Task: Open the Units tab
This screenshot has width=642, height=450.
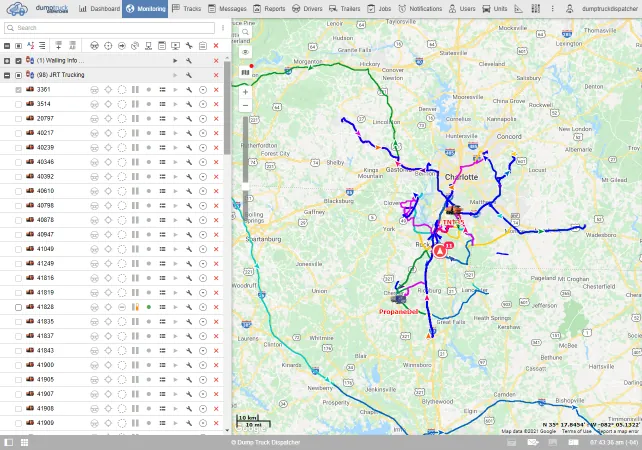Action: click(x=495, y=9)
